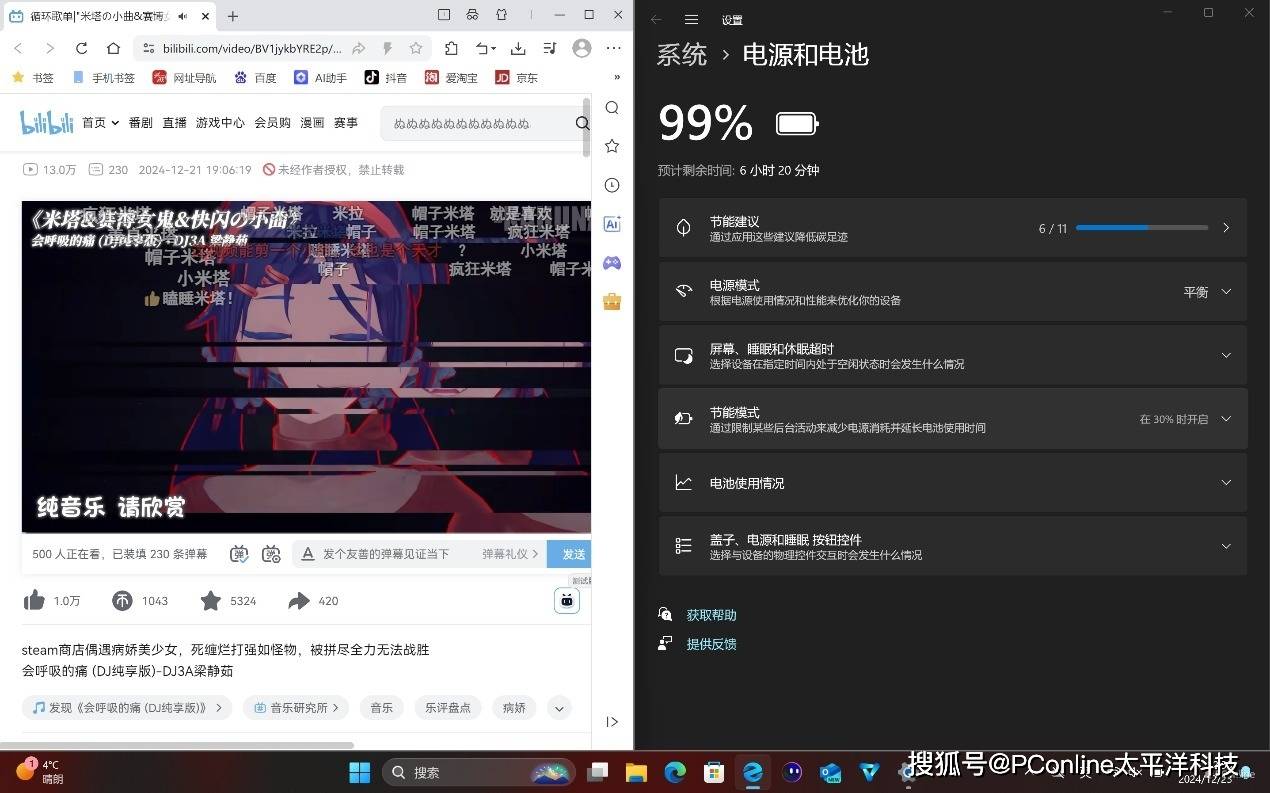1270x793 pixels.
Task: Open the 首页 dropdown on bilibili
Action: point(100,122)
